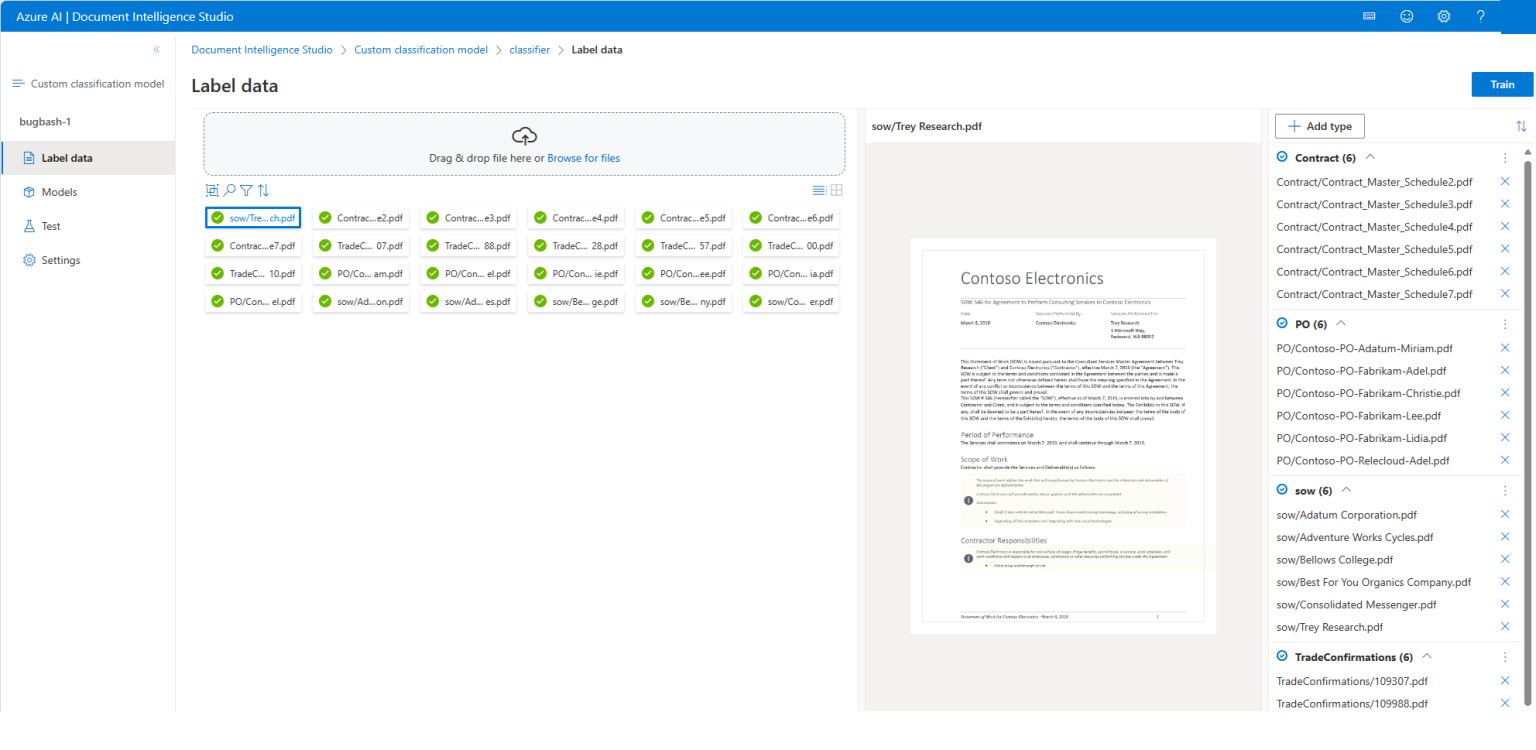Viewport: 1536px width, 750px height.
Task: Open Browse for files link
Action: point(583,158)
